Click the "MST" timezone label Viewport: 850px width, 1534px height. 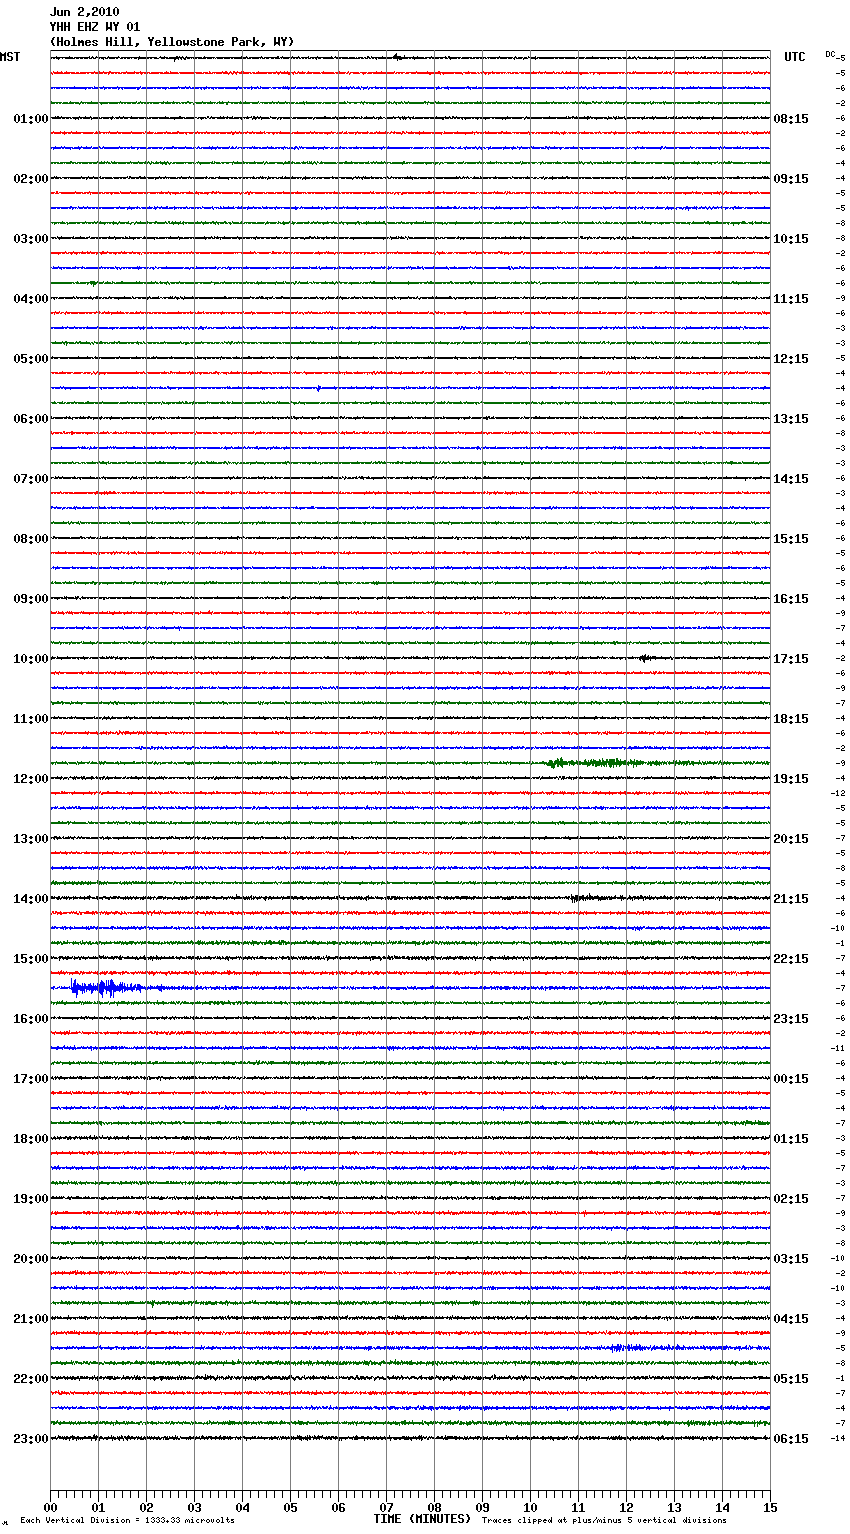10,57
